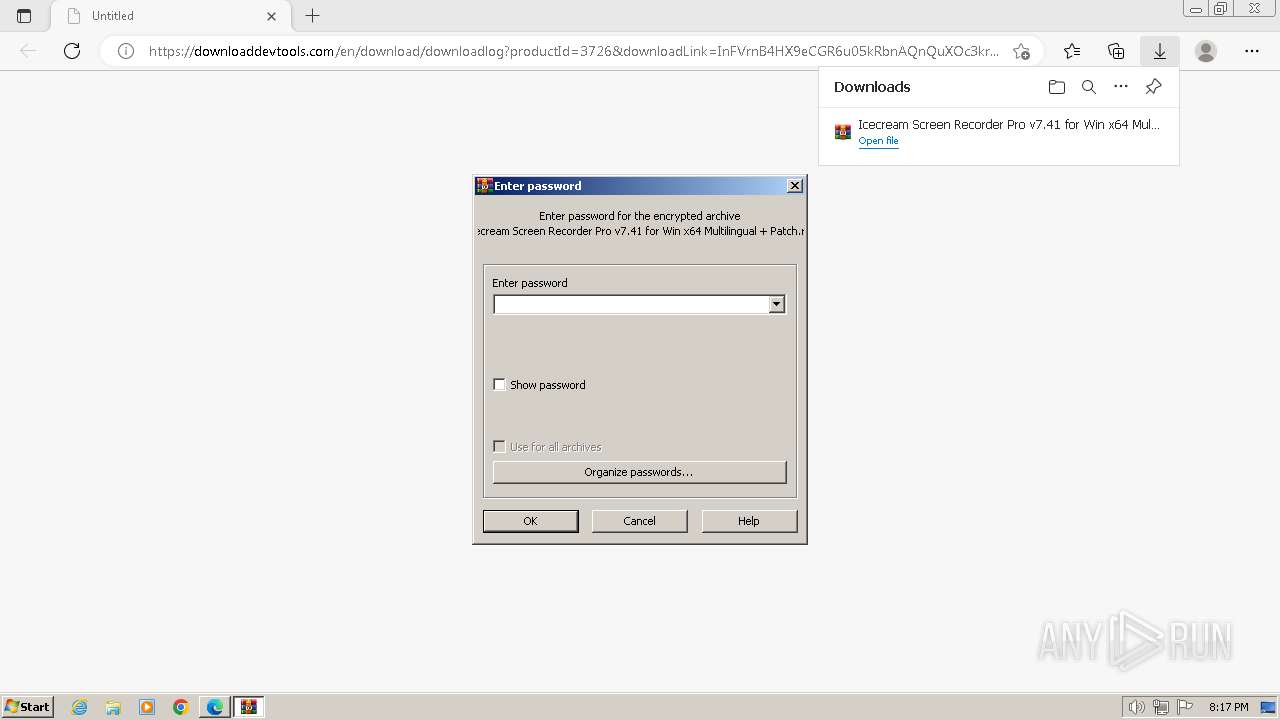The height and width of the screenshot is (720, 1280).
Task: Go back to previous page
Action: pyautogui.click(x=28, y=51)
